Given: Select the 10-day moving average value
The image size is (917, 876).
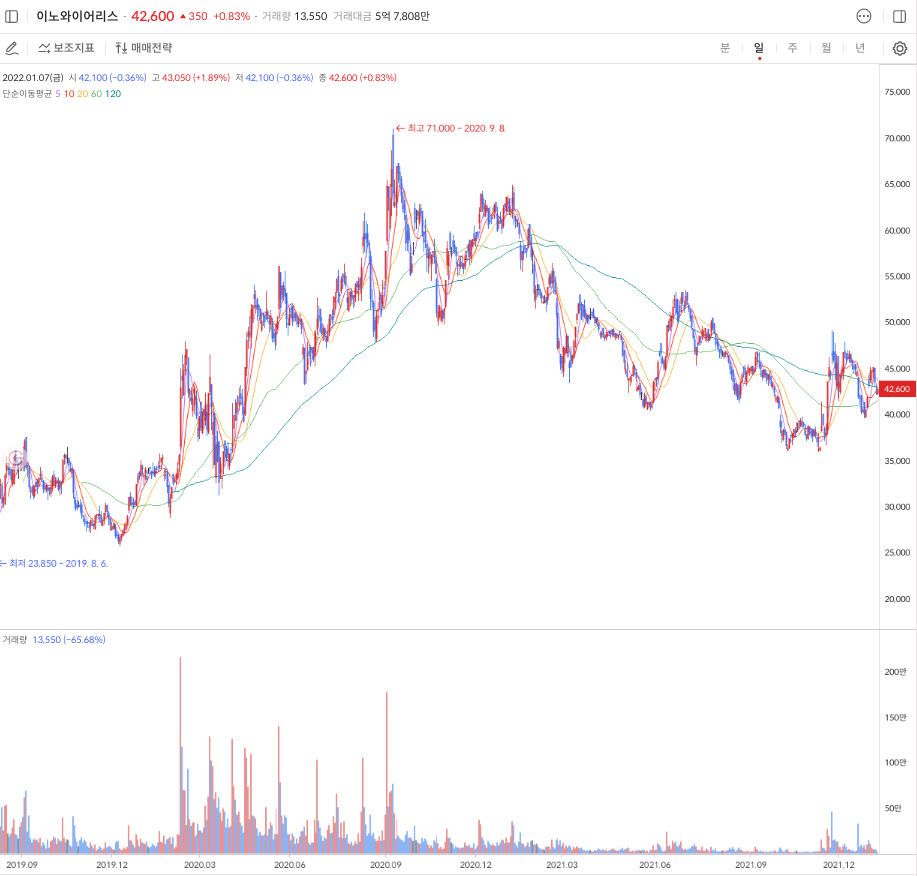Looking at the screenshot, I should click(x=69, y=94).
